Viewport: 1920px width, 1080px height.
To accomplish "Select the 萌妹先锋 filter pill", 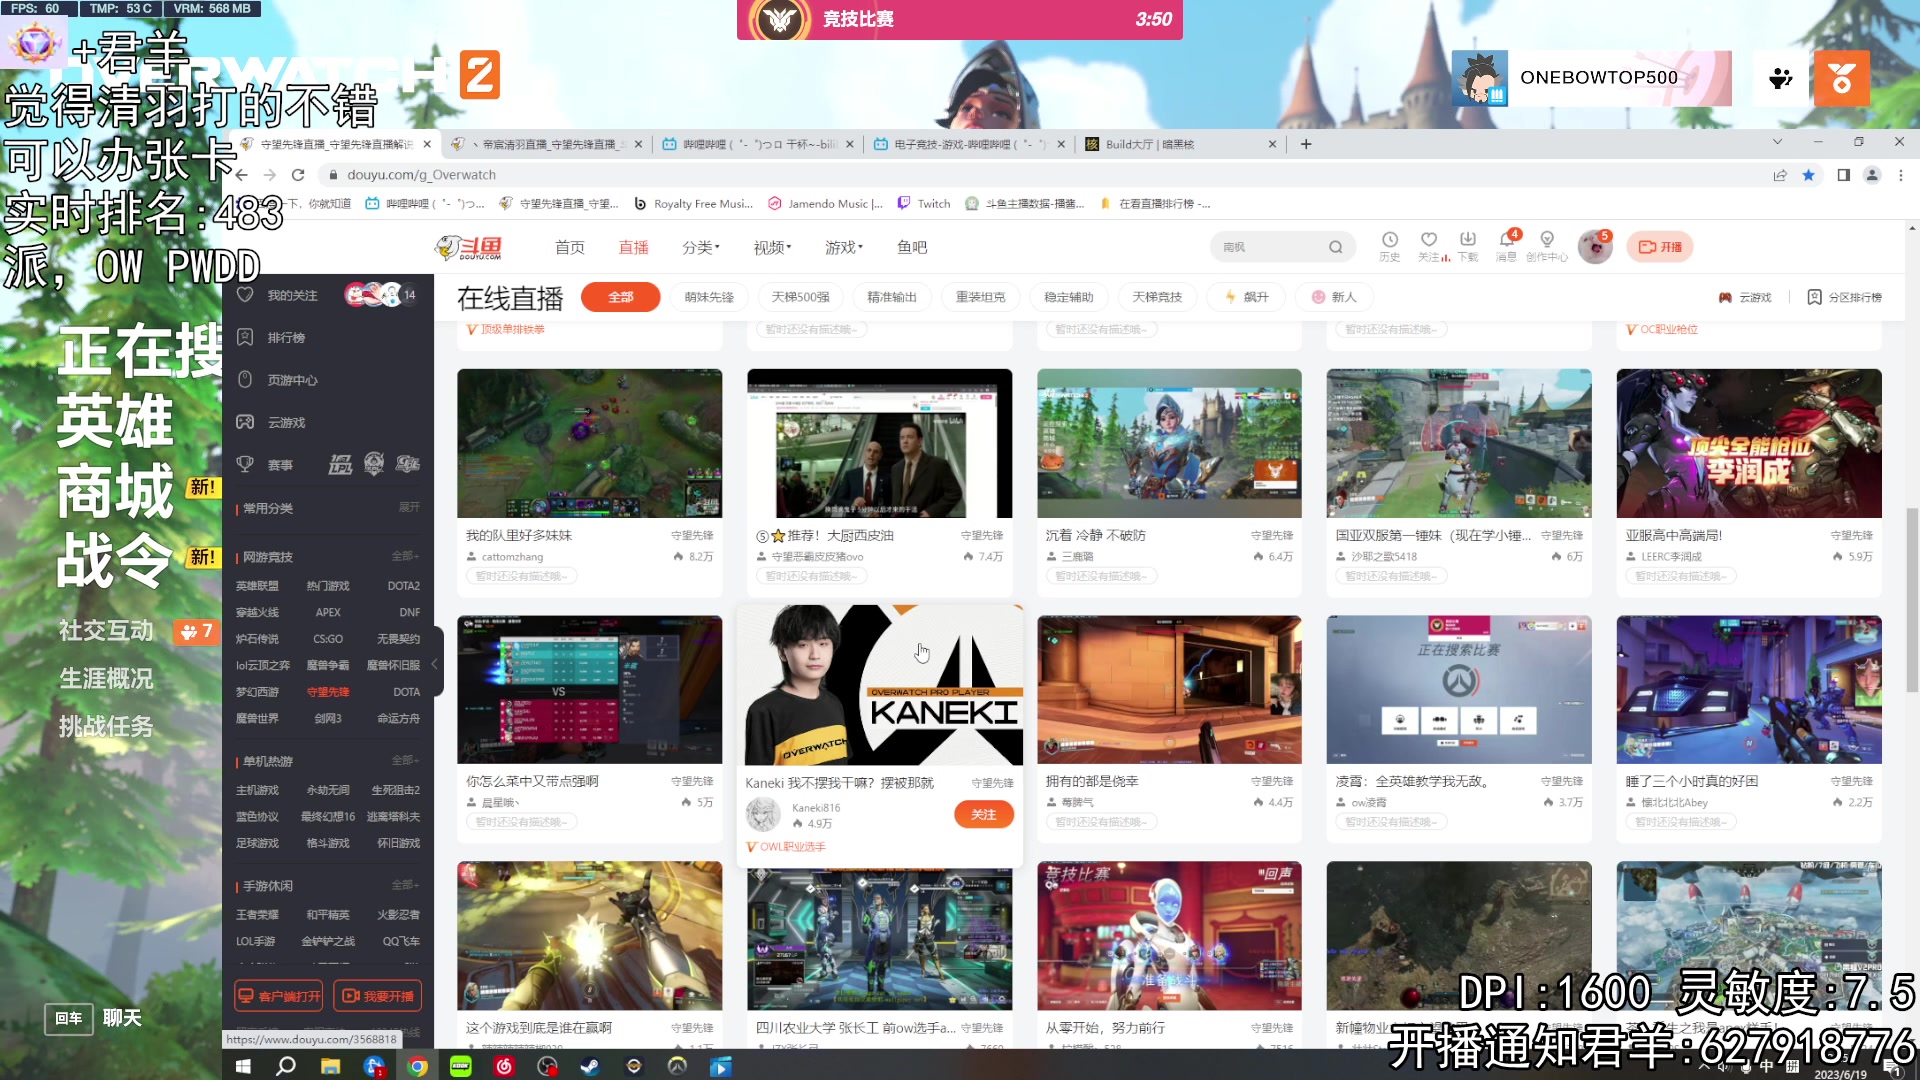I will 709,297.
